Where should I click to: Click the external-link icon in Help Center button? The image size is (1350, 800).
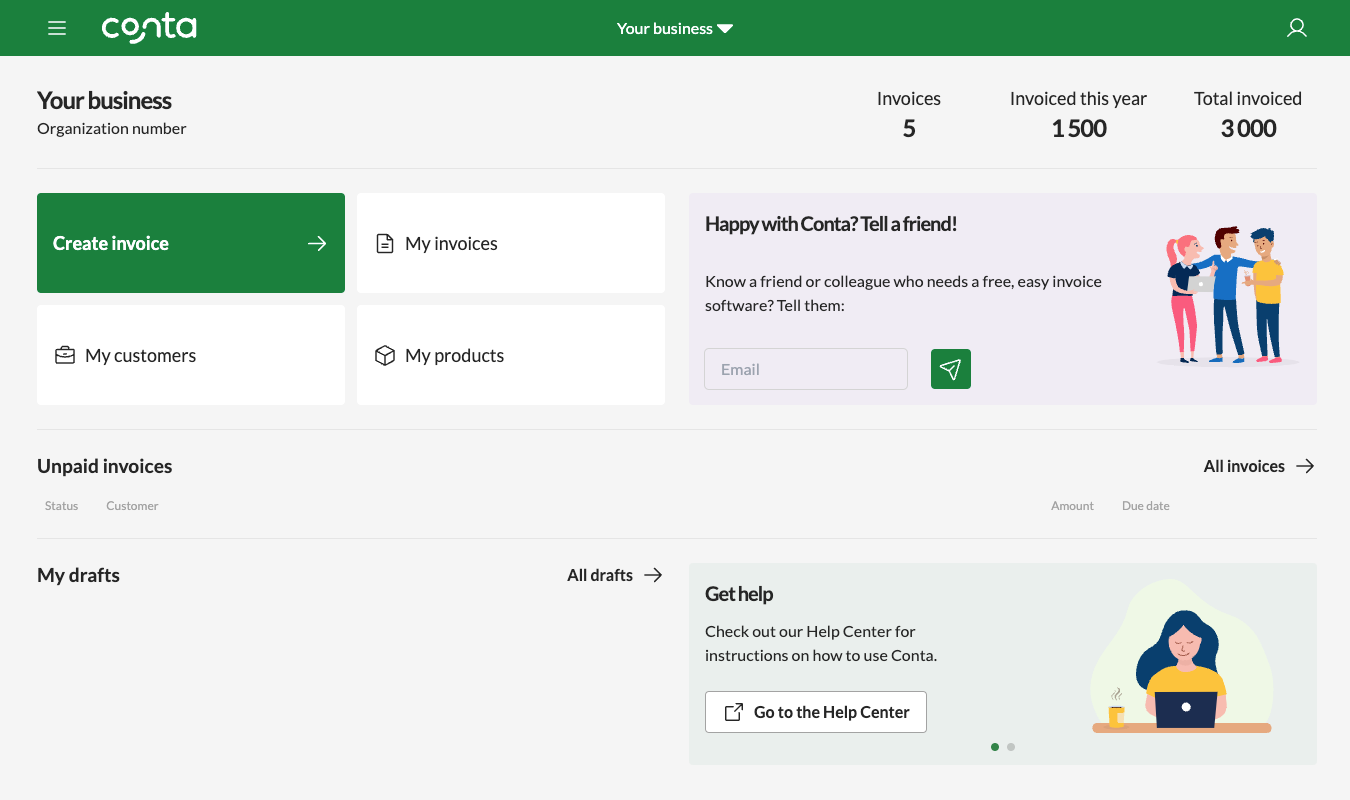733,711
